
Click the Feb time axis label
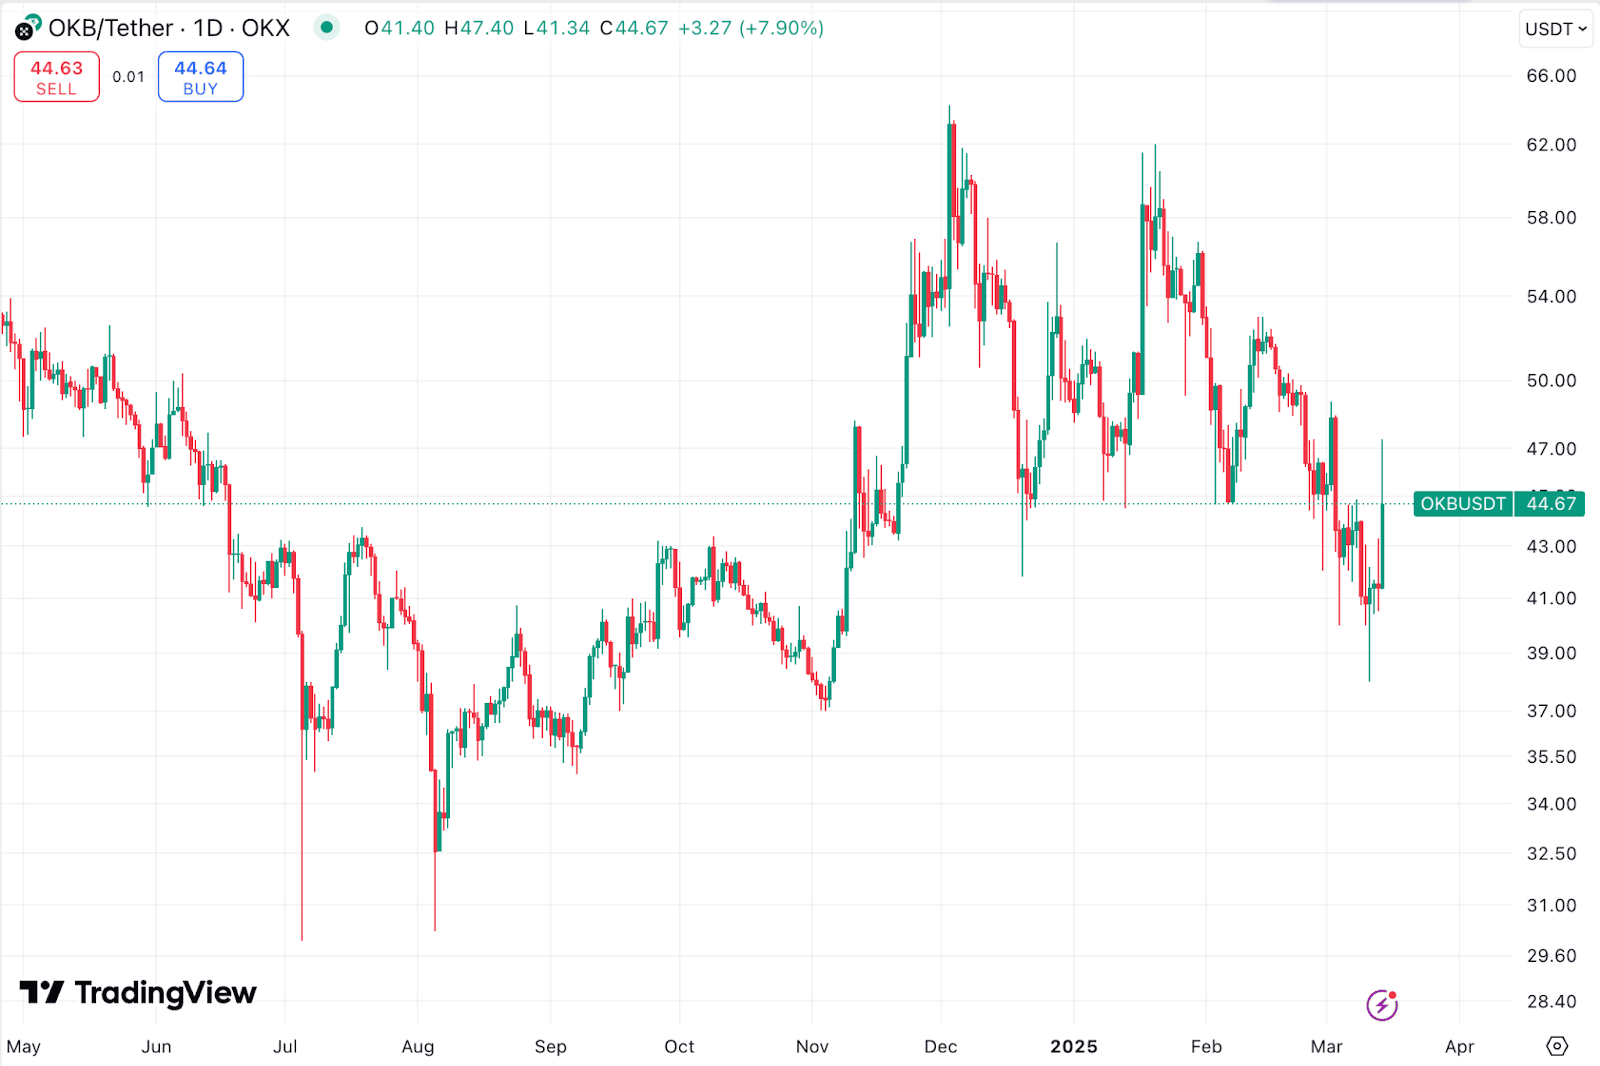tap(1206, 1047)
